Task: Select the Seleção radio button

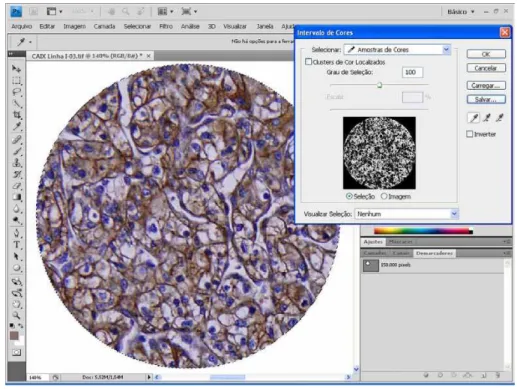Action: pyautogui.click(x=349, y=196)
